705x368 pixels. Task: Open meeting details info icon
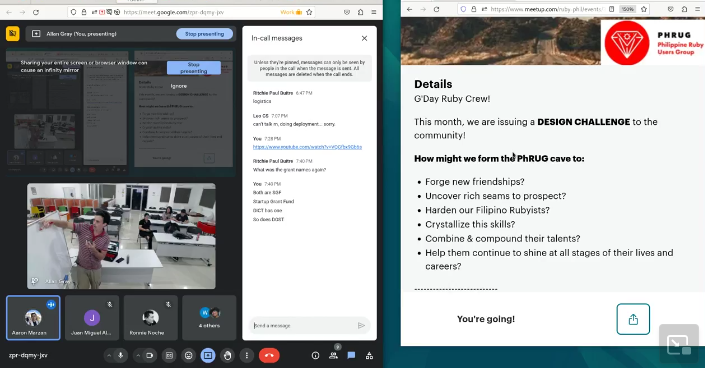[x=316, y=355]
